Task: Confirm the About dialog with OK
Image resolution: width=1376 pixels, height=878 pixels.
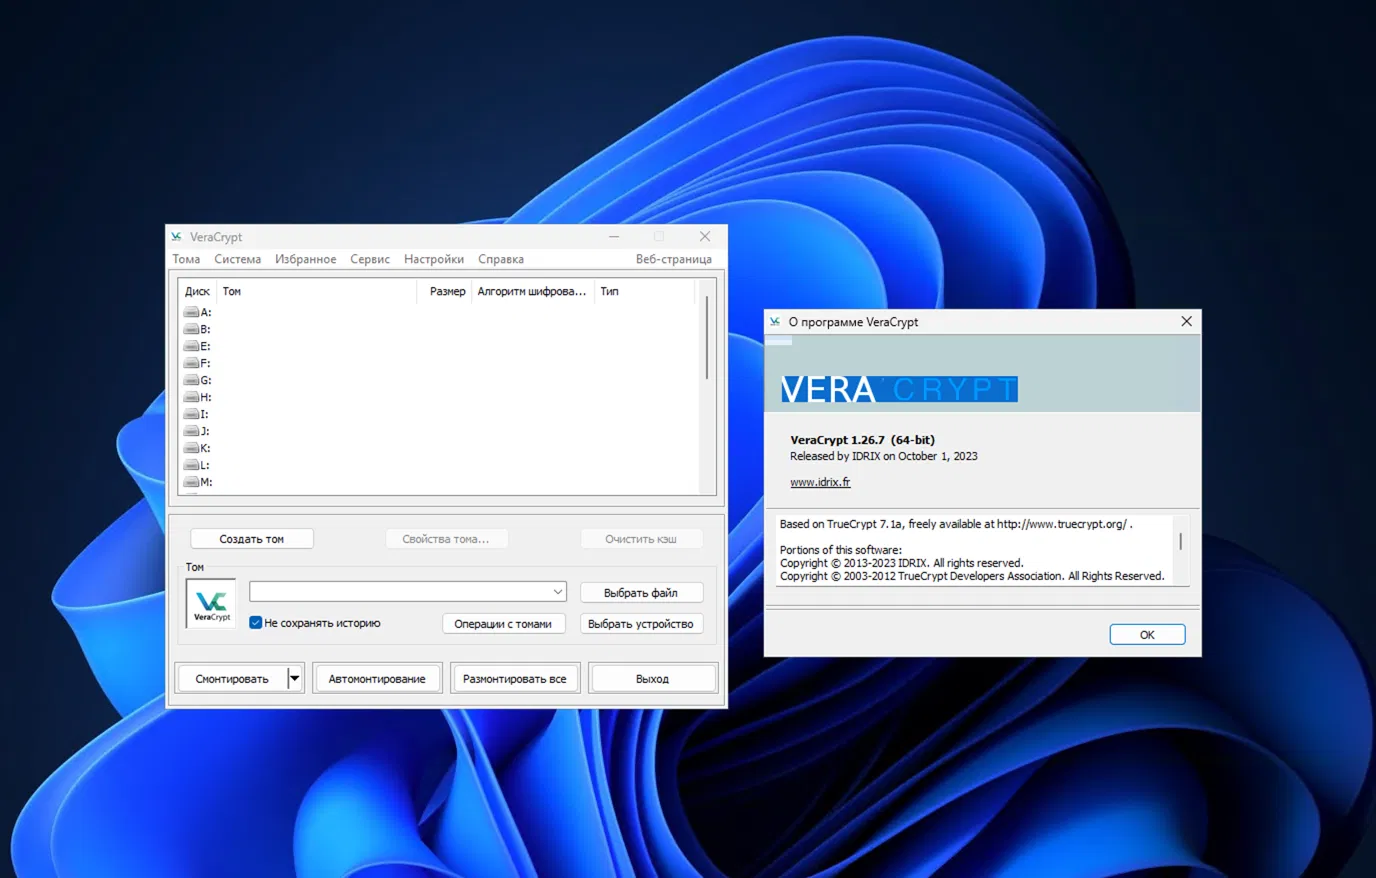Action: coord(1147,635)
